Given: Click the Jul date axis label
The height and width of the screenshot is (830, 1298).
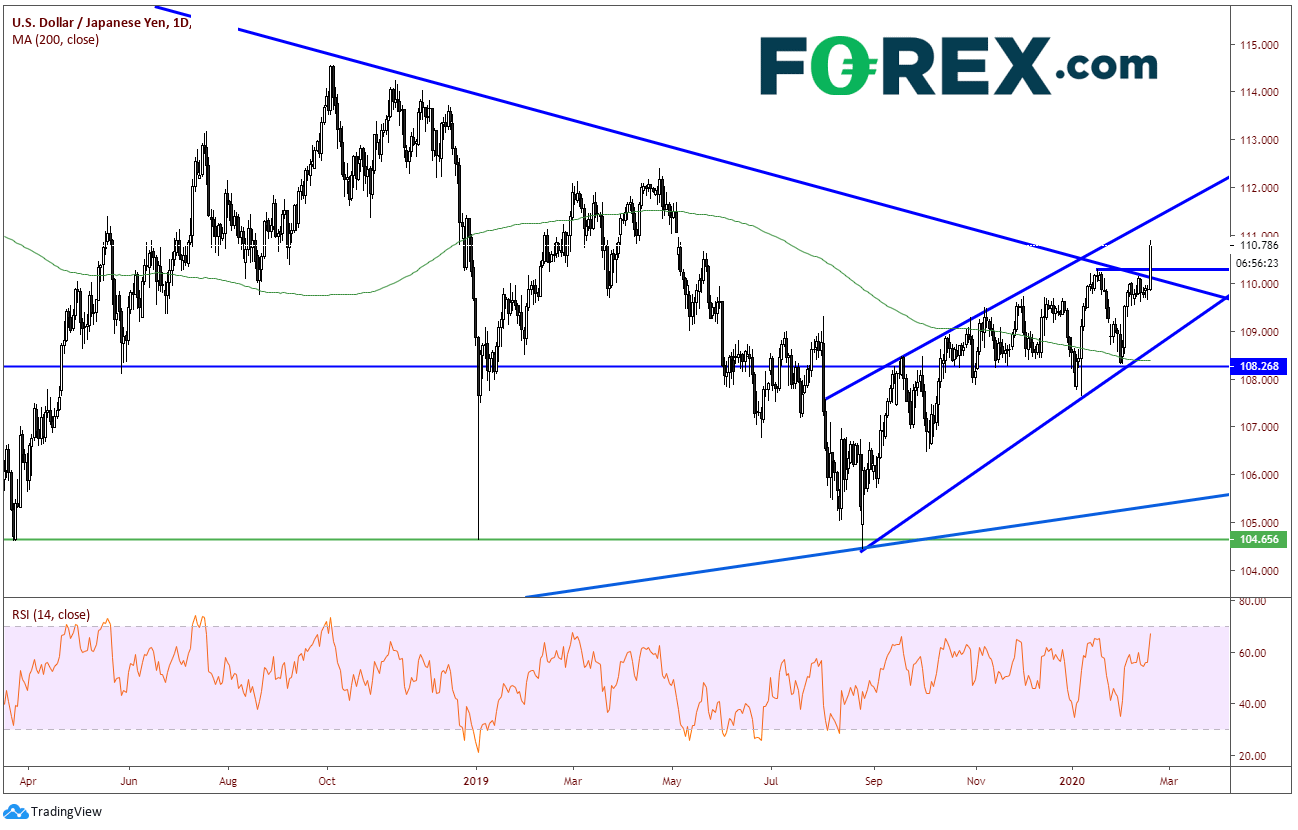Looking at the screenshot, I should (771, 782).
